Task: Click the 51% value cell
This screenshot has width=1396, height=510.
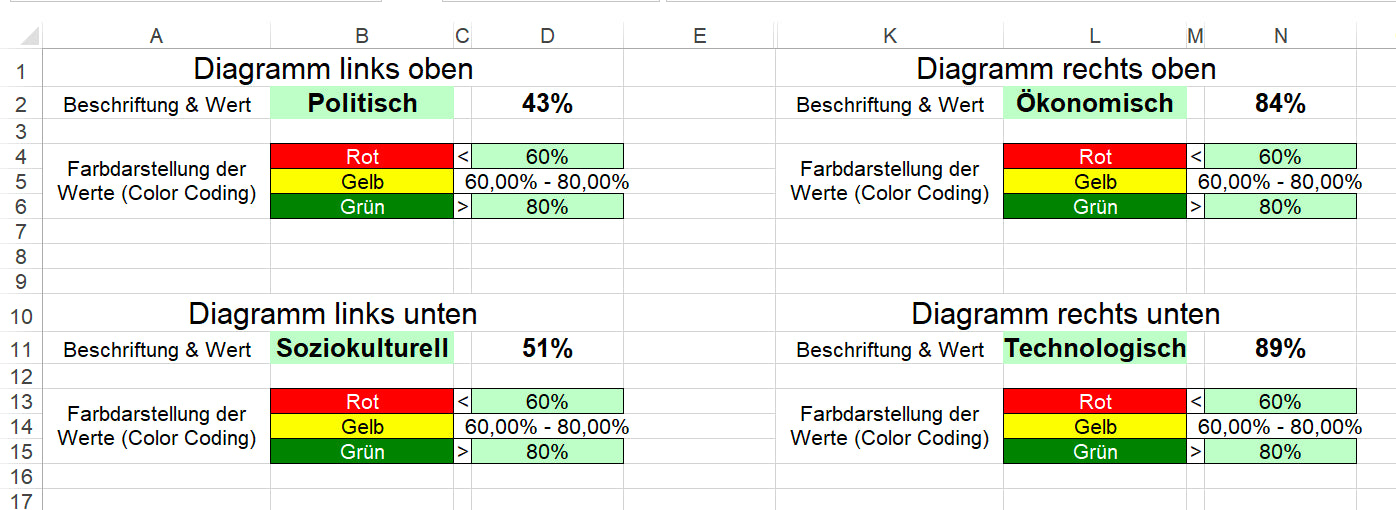Action: click(547, 348)
